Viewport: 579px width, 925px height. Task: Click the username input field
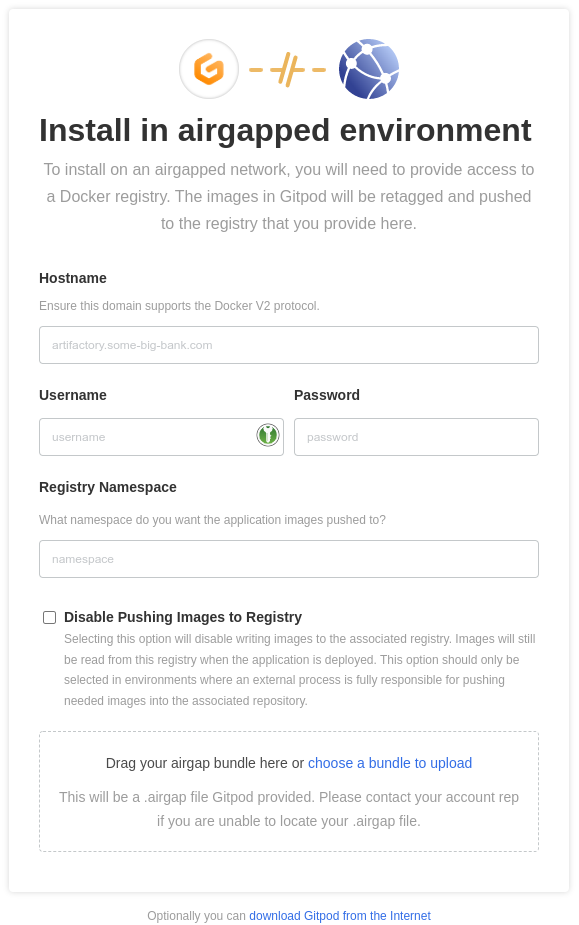click(150, 436)
